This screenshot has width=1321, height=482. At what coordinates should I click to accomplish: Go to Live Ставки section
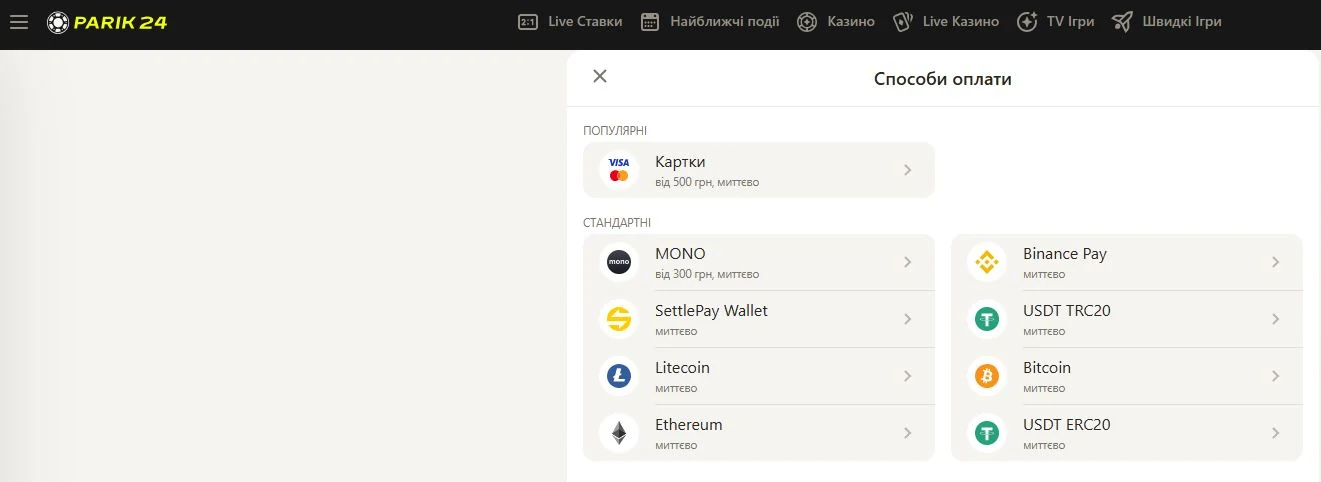(x=585, y=22)
